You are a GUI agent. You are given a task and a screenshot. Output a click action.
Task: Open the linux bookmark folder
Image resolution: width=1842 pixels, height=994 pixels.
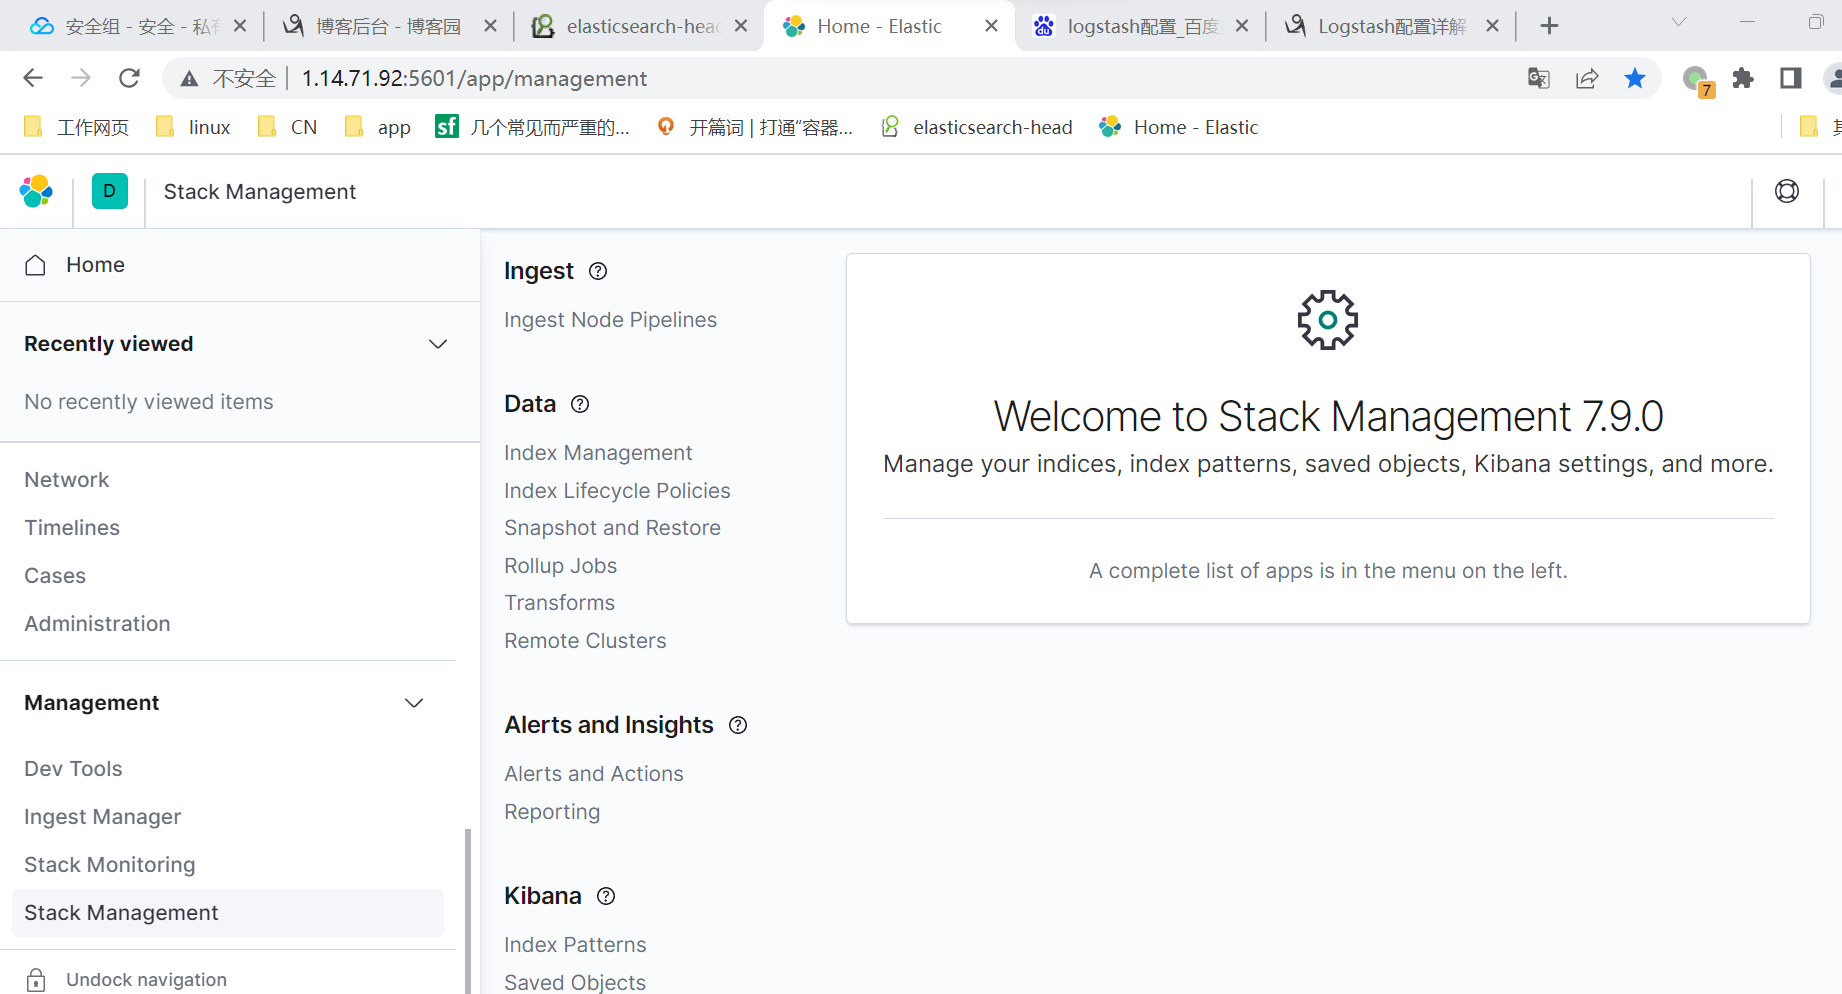(193, 127)
